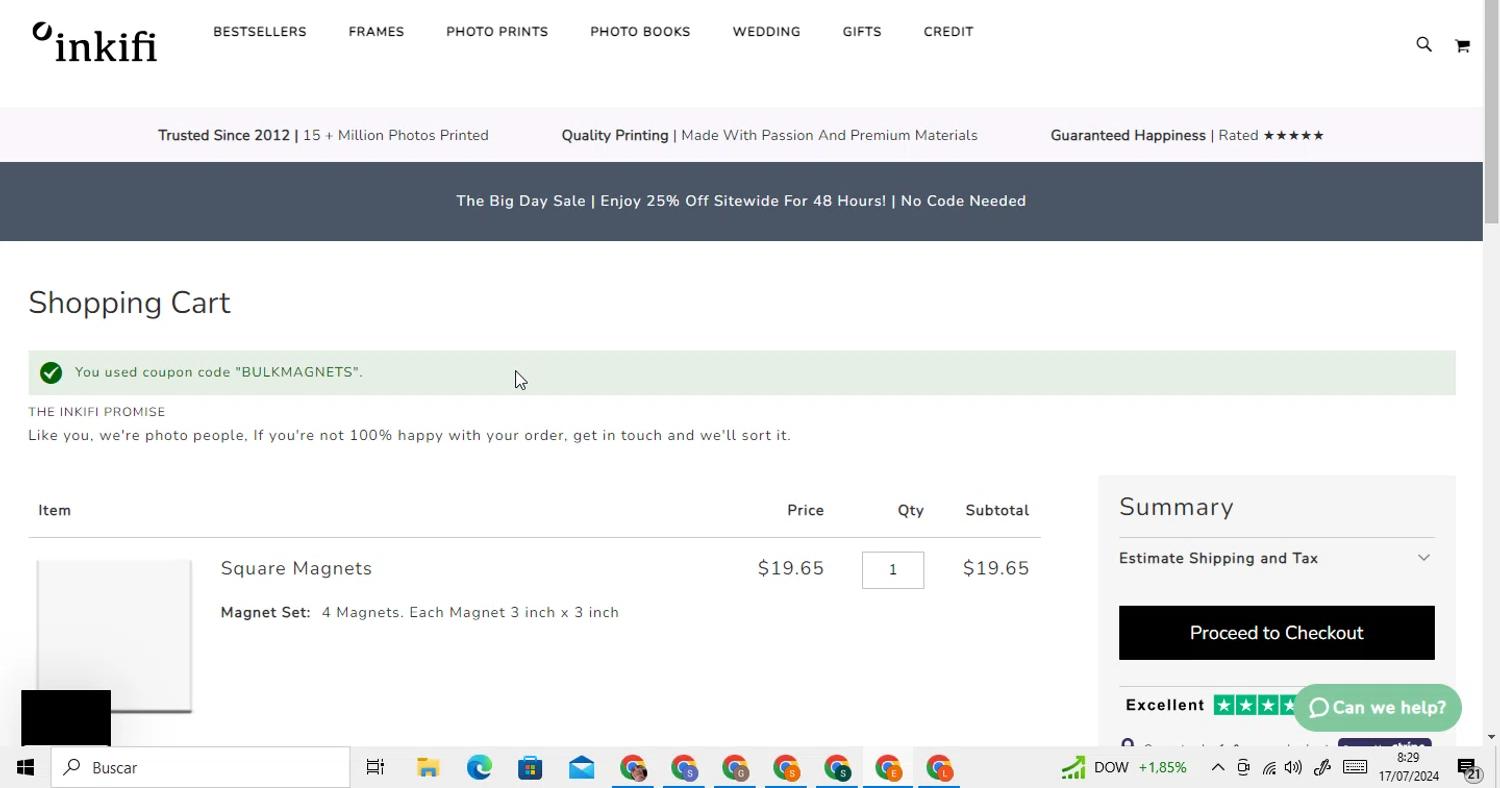Viewport: 1500px width, 788px height.
Task: Click scrollbar down arrow
Action: (1491, 737)
